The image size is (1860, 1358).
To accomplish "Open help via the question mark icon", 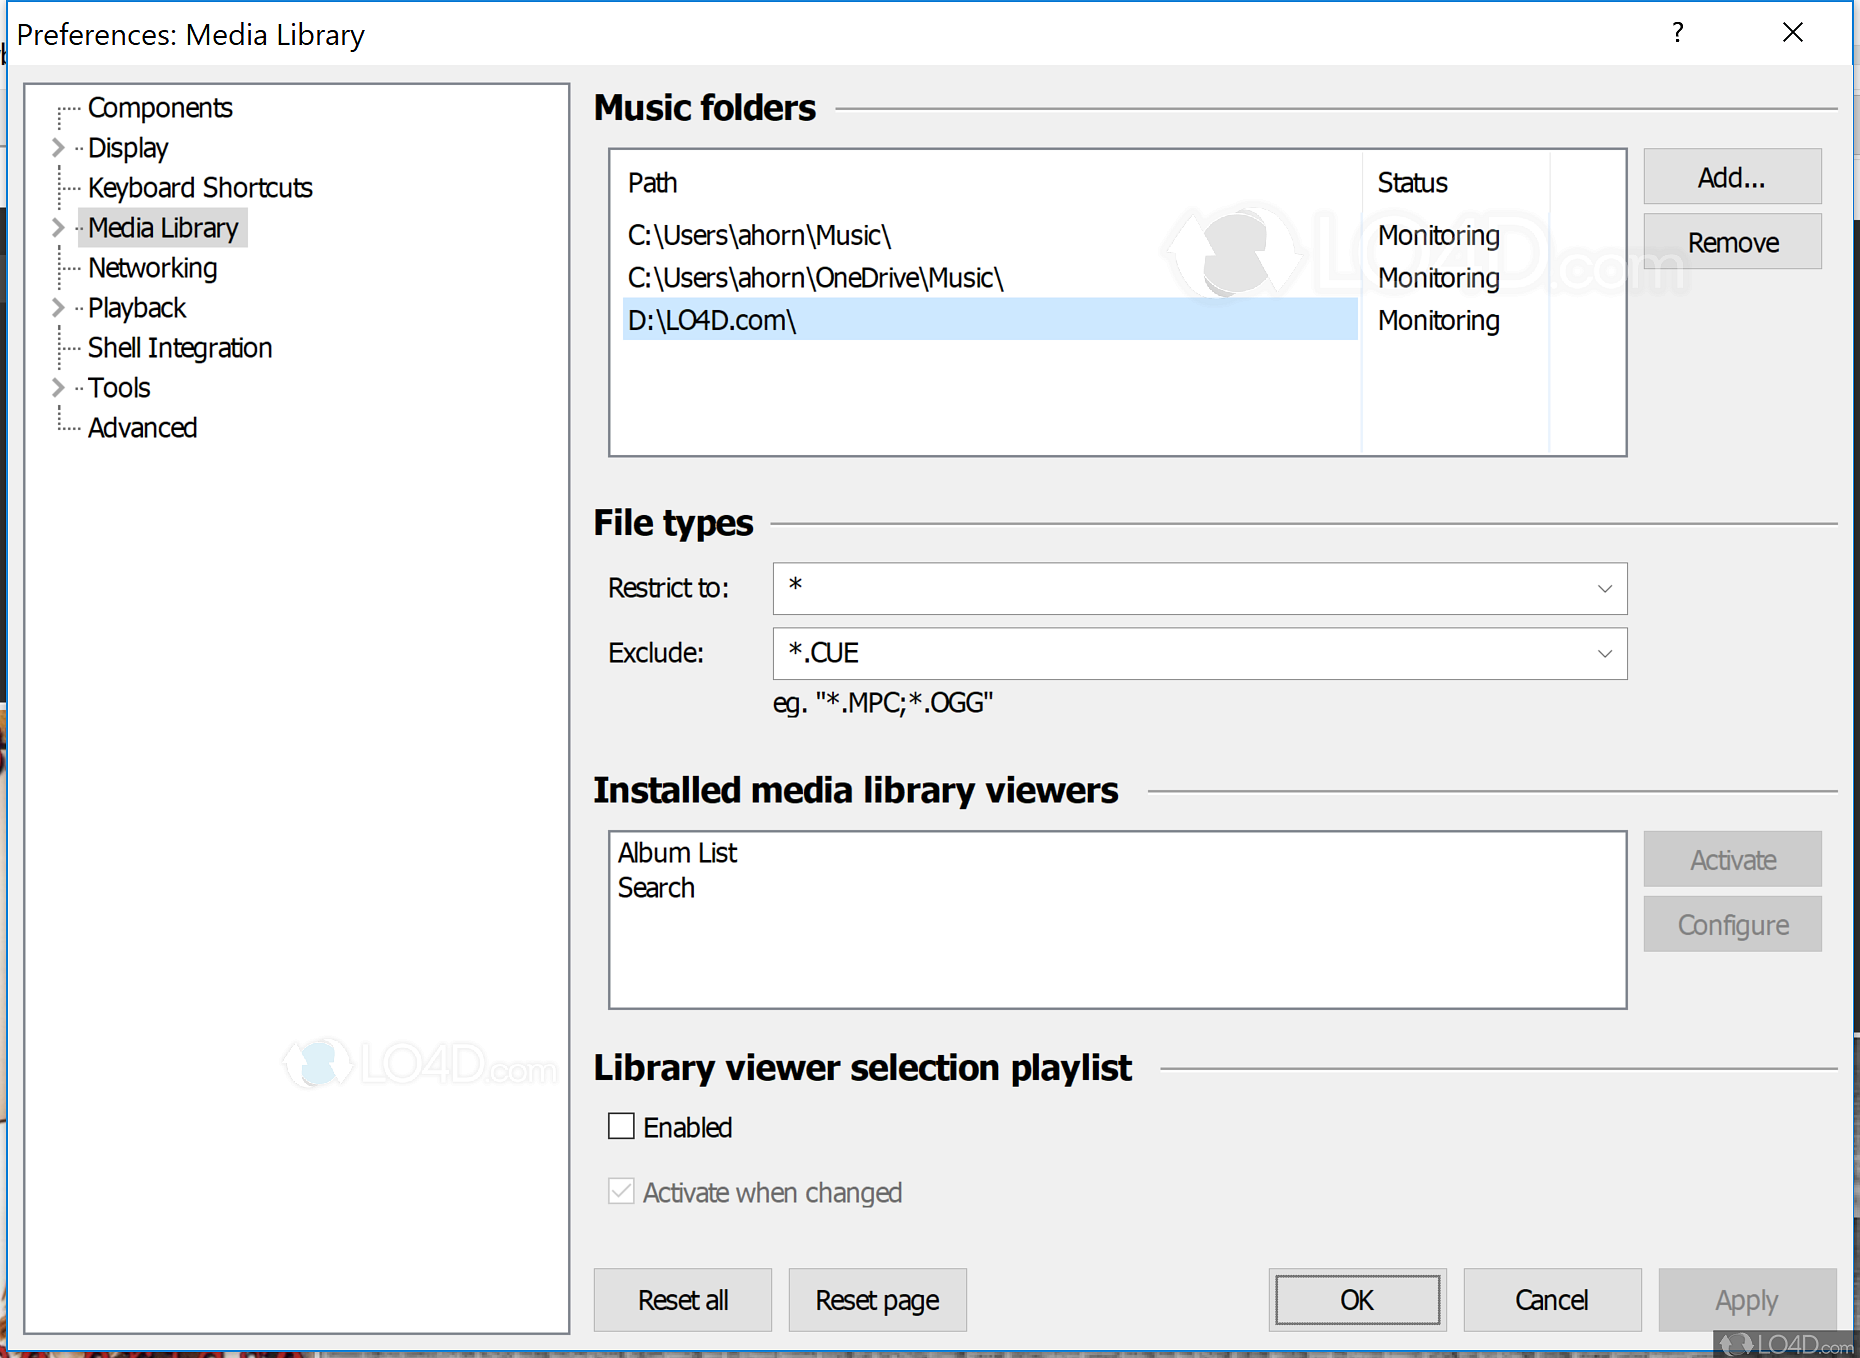I will (x=1678, y=33).
